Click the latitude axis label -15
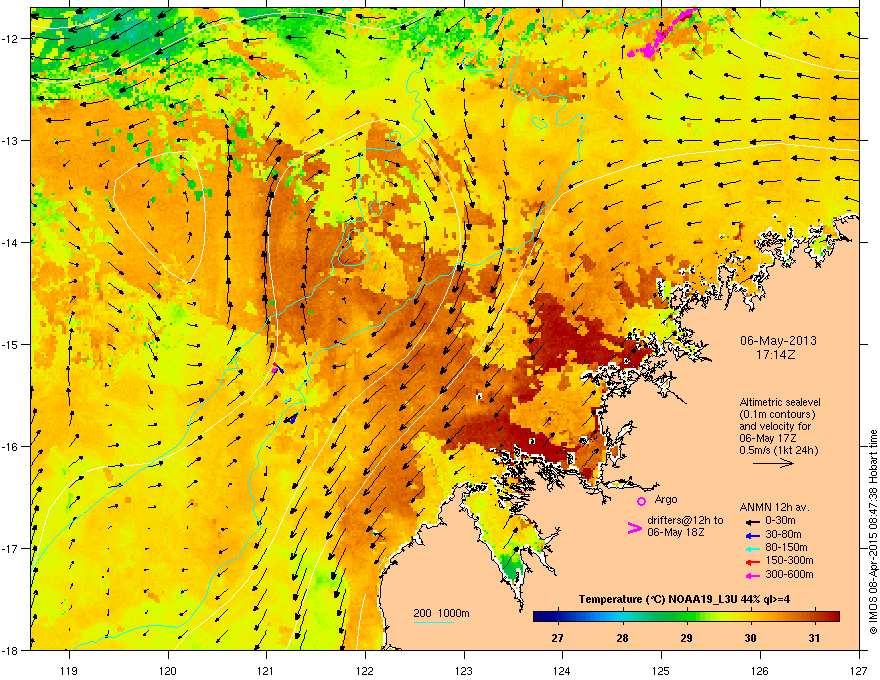 coord(10,344)
